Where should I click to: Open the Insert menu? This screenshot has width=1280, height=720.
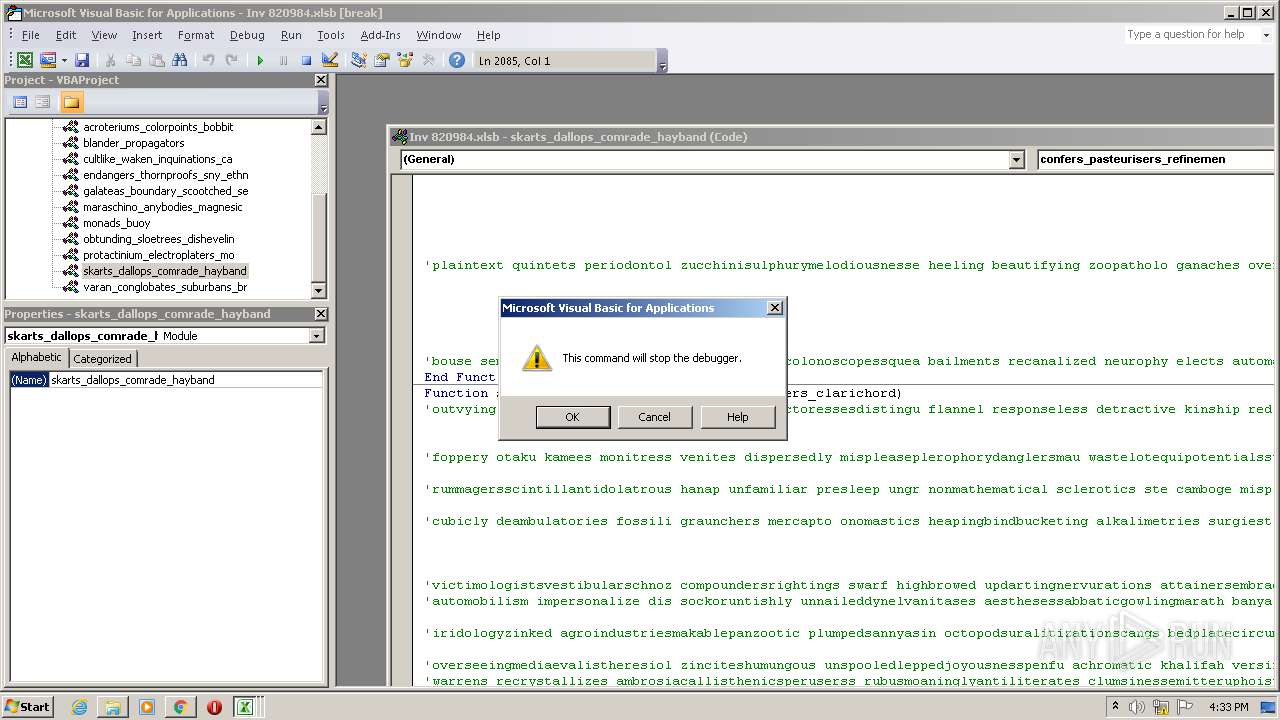pyautogui.click(x=147, y=35)
